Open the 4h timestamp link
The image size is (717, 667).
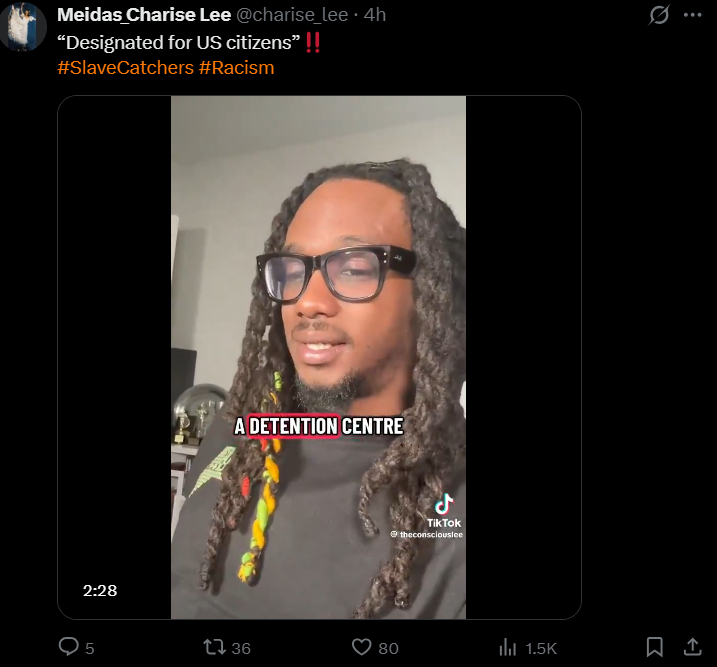click(375, 15)
